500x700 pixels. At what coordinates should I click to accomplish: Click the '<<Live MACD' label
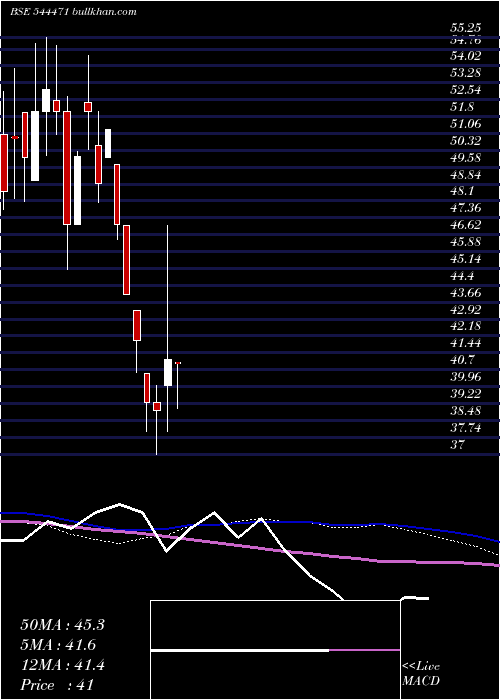click(x=421, y=674)
